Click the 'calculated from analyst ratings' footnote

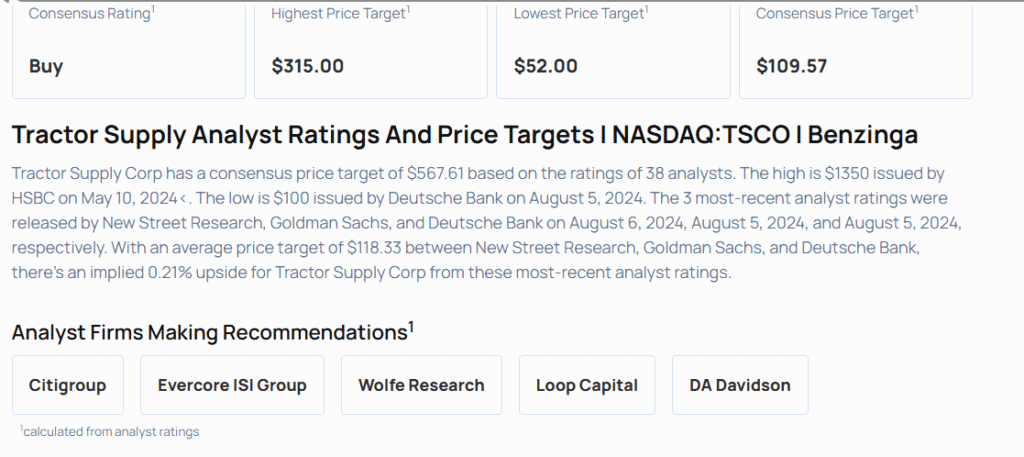(110, 432)
